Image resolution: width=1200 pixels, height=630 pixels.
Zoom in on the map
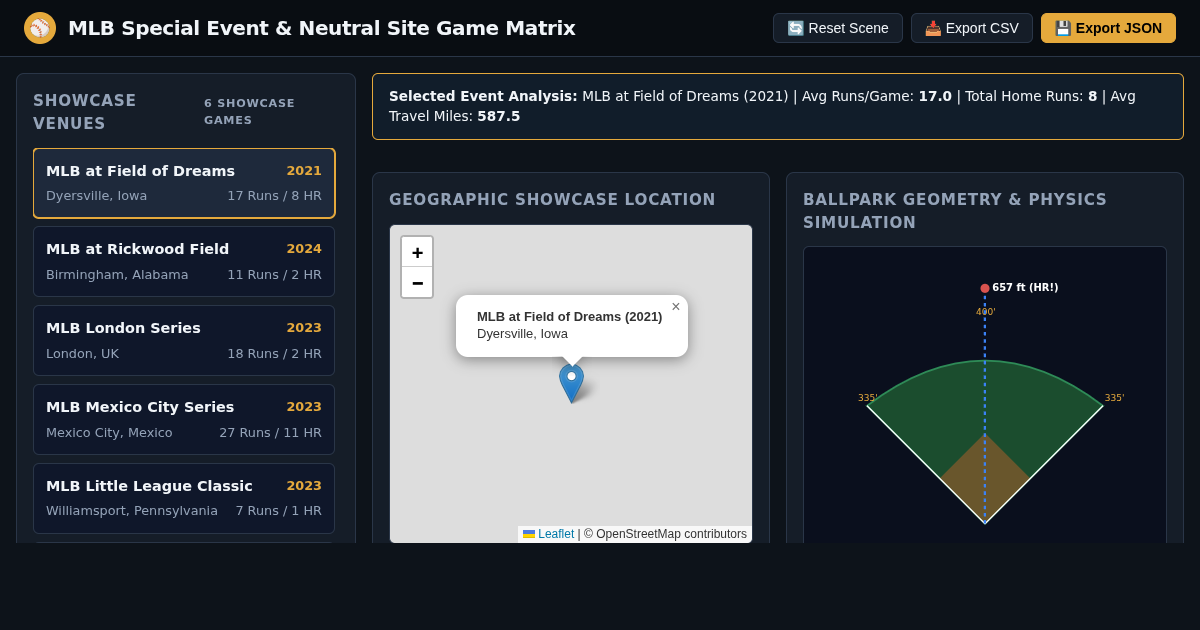tap(417, 252)
